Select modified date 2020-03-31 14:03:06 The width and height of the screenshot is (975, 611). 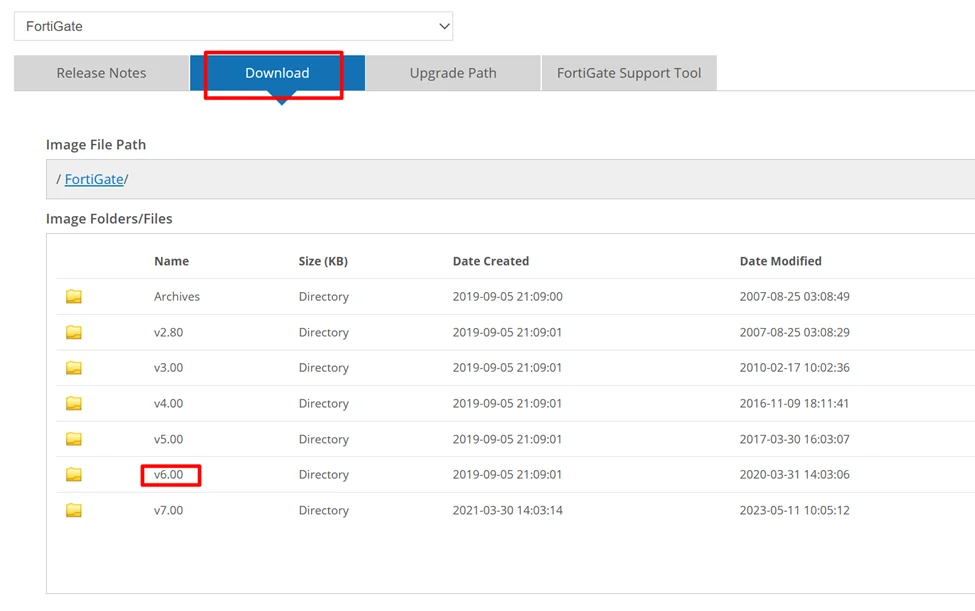tap(794, 474)
